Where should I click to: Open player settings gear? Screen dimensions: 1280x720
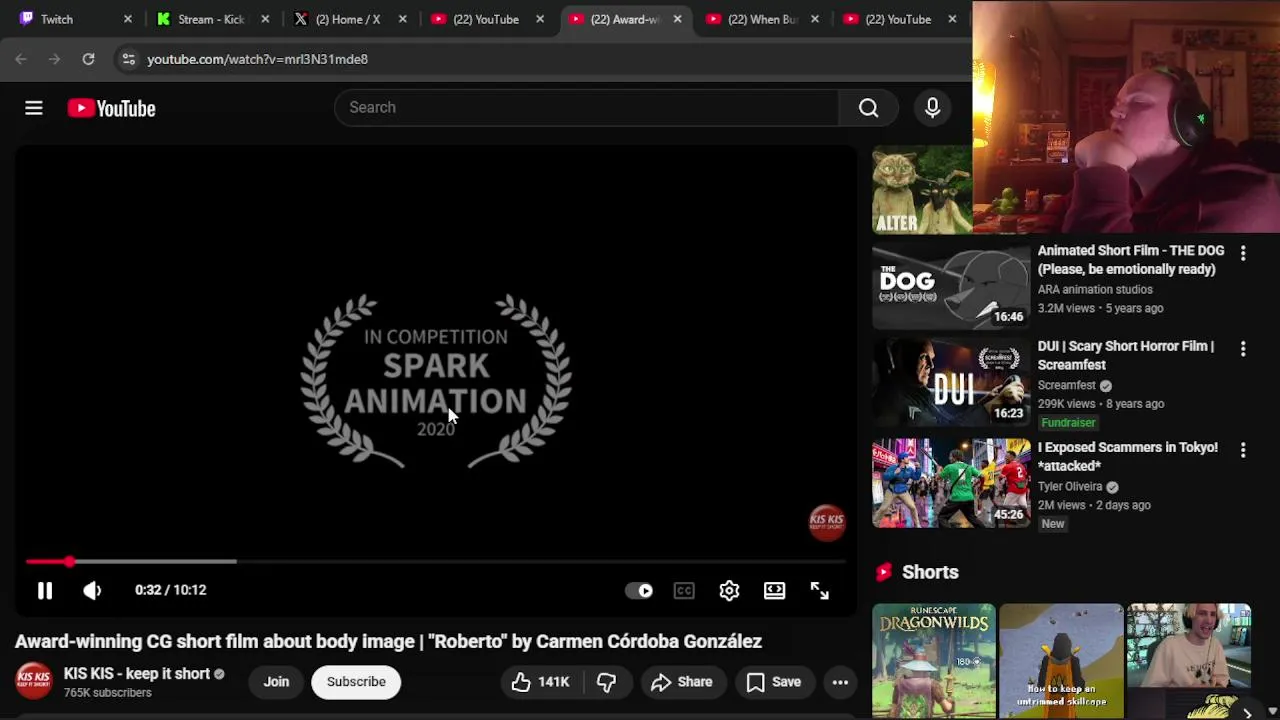pos(729,591)
